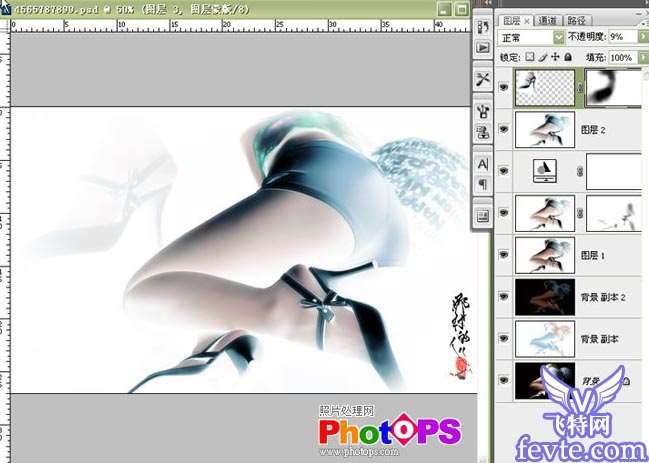Maximize the document window
The height and width of the screenshot is (463, 649).
[462, 9]
